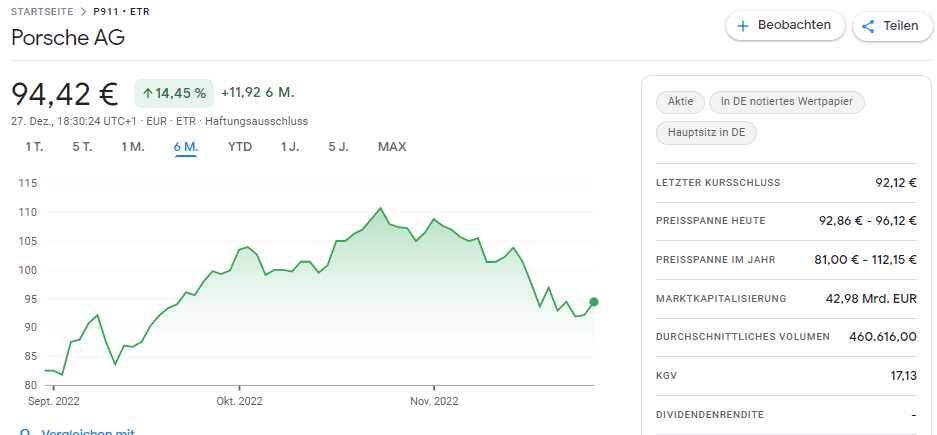Click the value 460.616,00

click(883, 337)
